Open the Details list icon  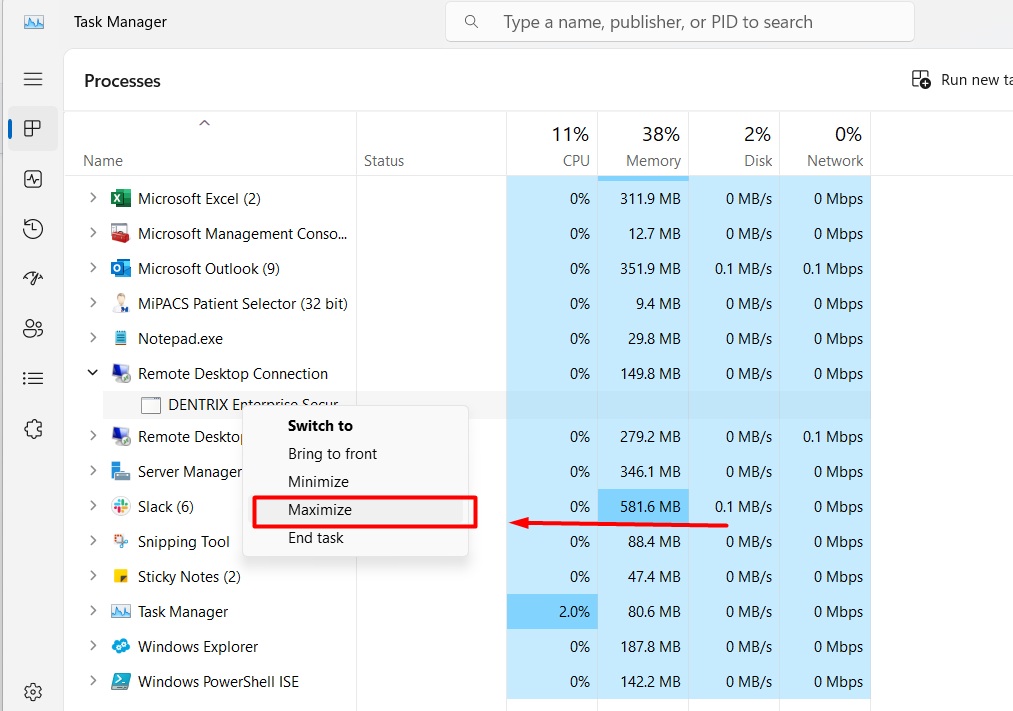(x=33, y=378)
